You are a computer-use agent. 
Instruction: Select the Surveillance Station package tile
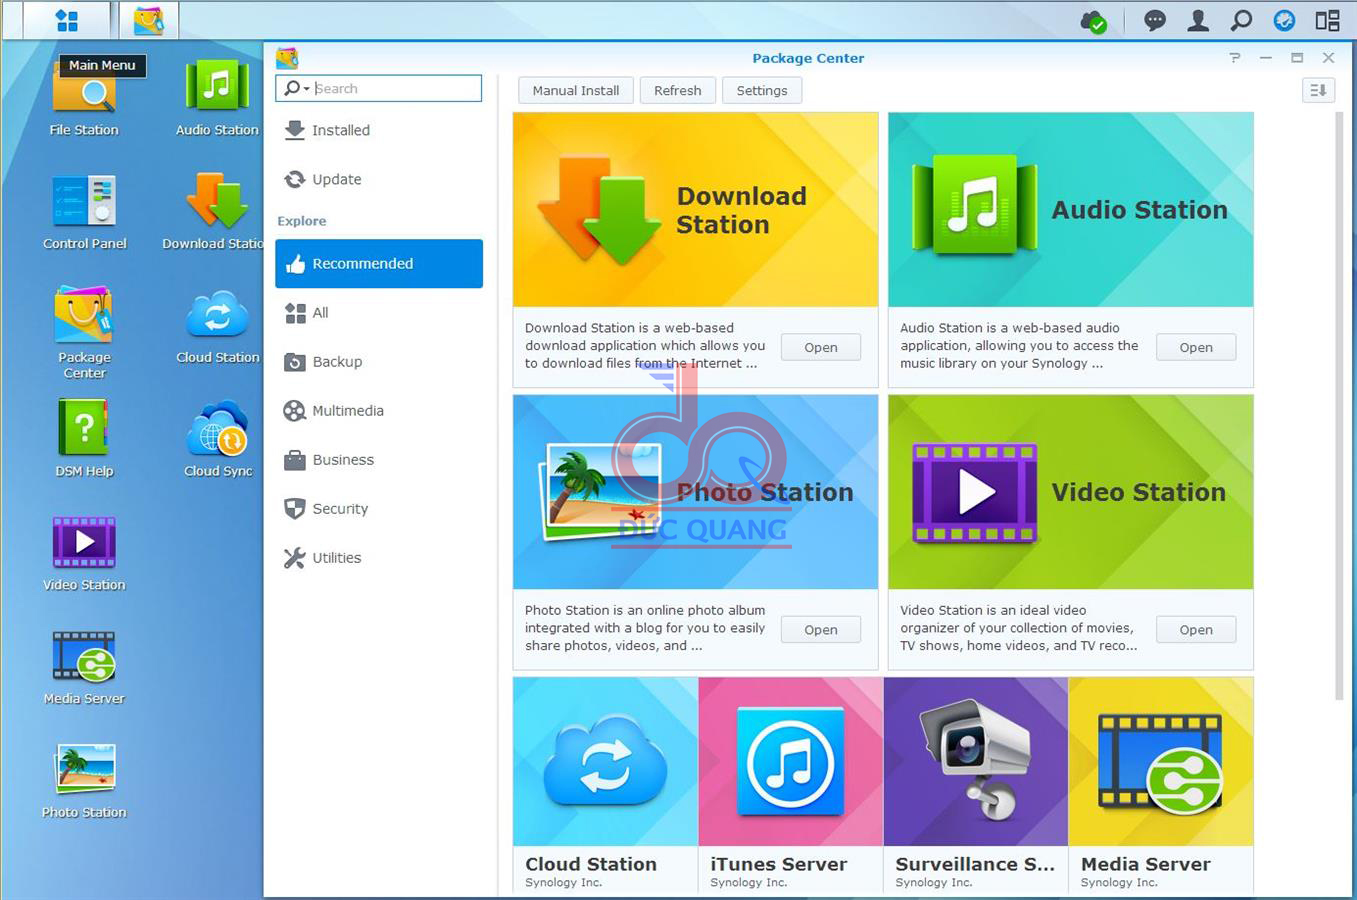[976, 785]
